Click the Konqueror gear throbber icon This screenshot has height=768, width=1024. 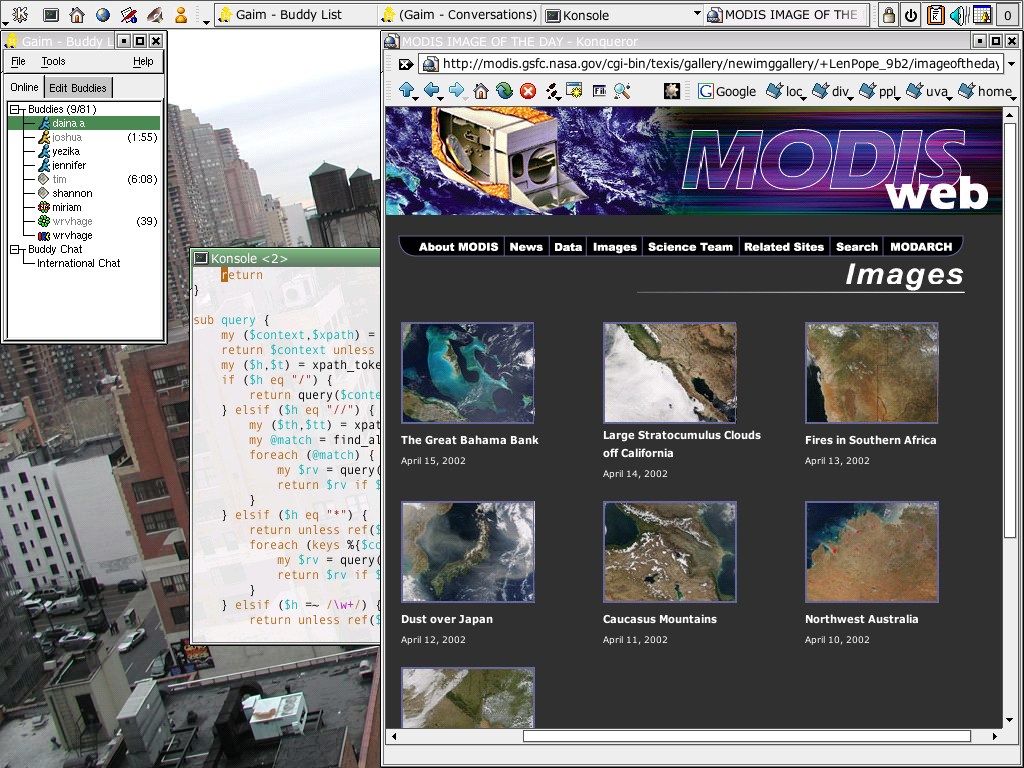click(671, 91)
